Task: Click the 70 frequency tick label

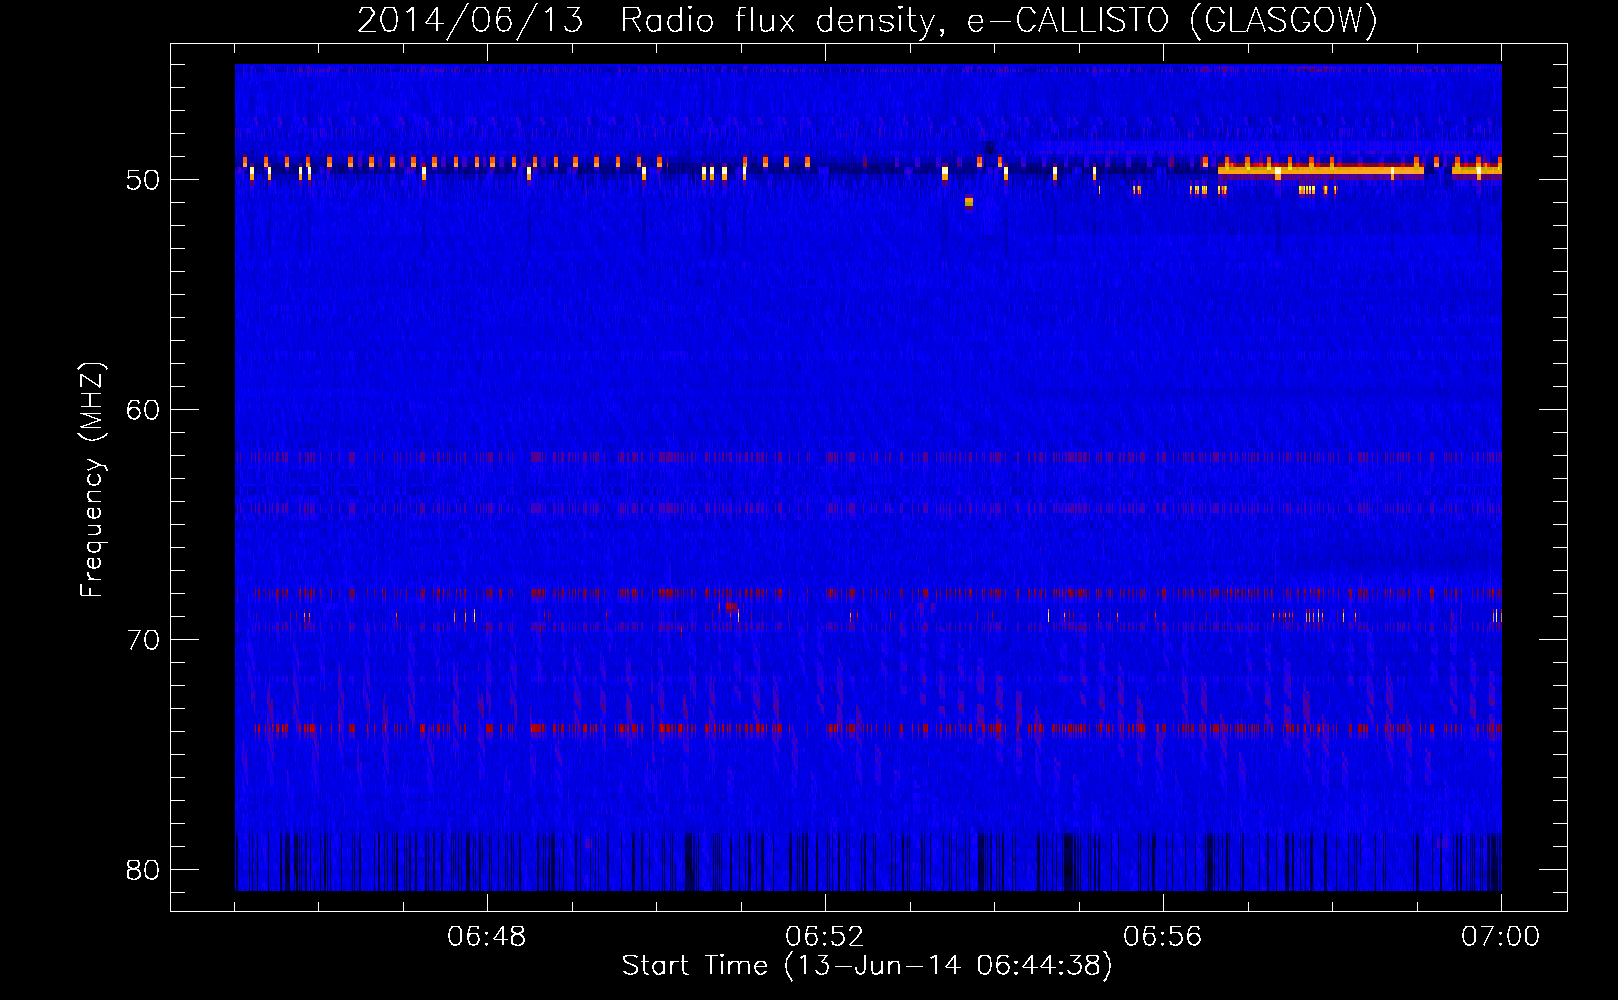Action: (143, 640)
